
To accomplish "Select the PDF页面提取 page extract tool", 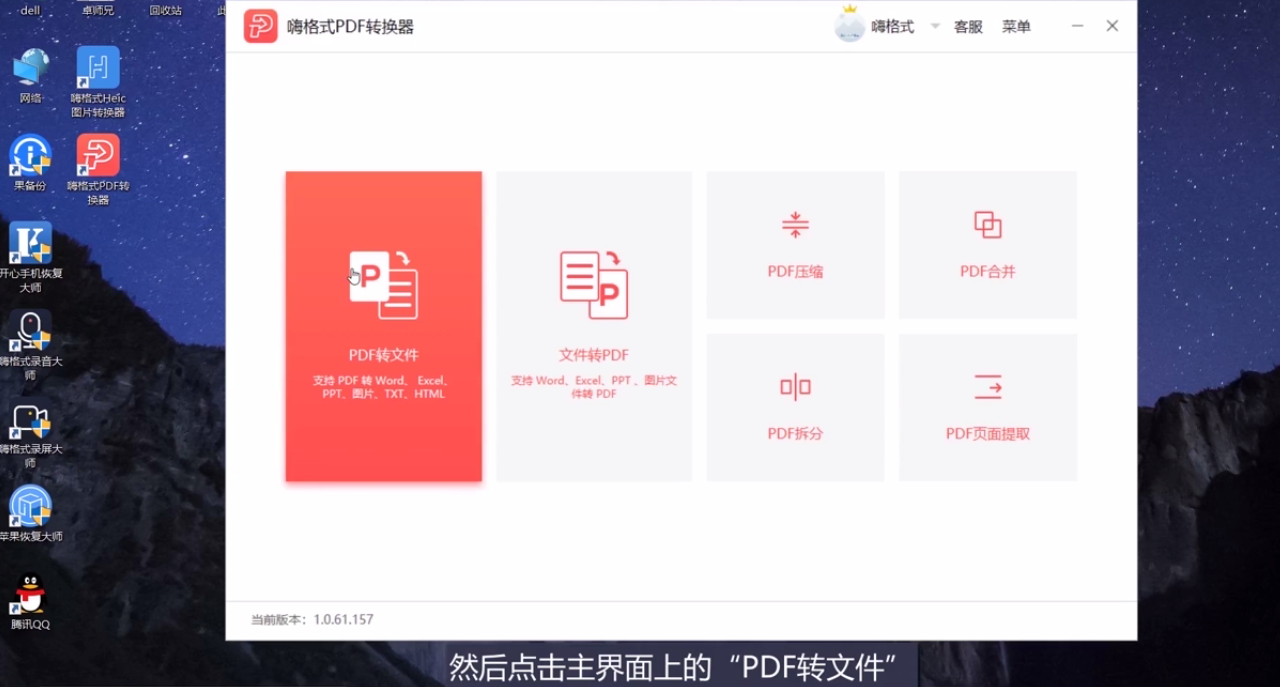I will [x=988, y=408].
